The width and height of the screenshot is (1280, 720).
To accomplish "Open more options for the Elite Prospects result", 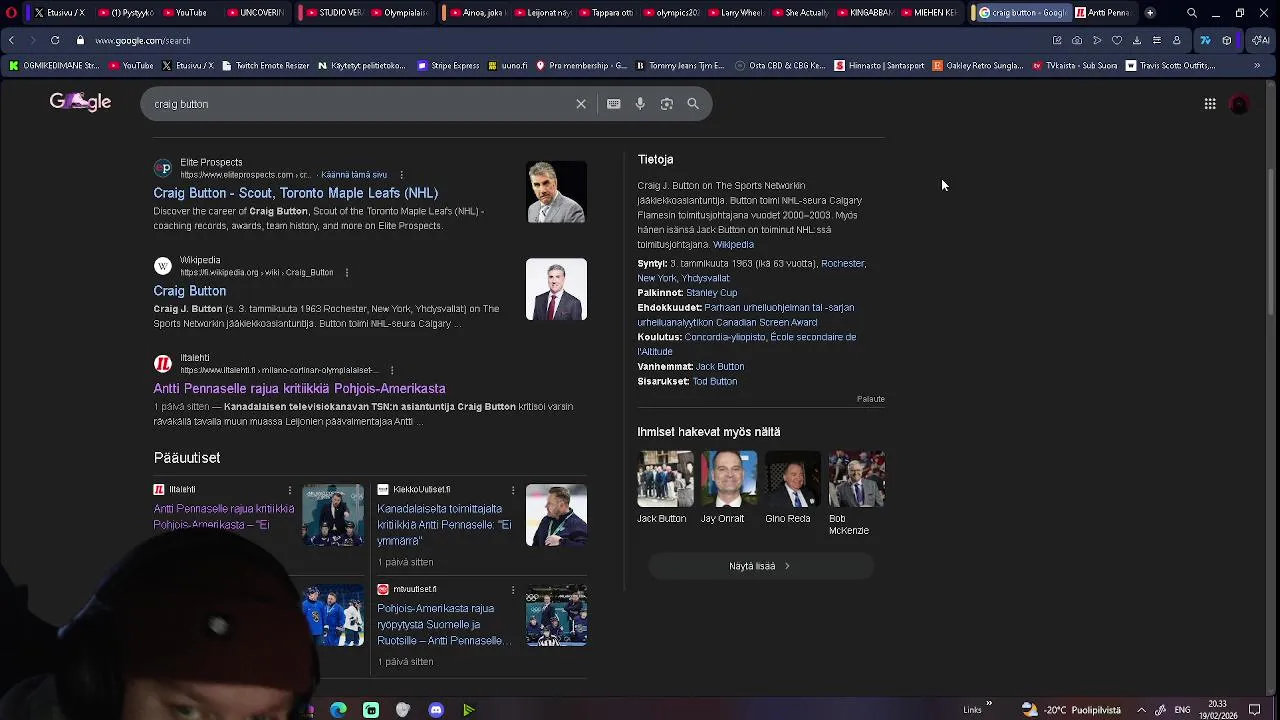I will [402, 175].
